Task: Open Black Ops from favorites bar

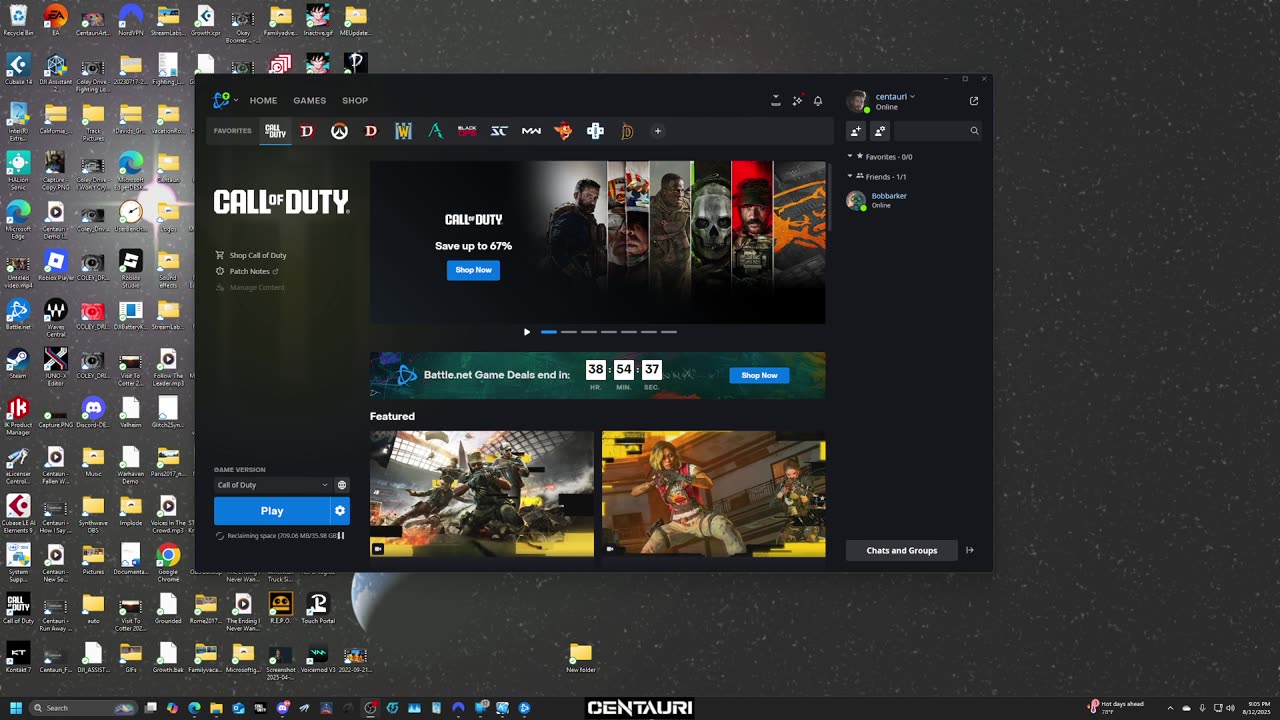Action: pos(467,131)
